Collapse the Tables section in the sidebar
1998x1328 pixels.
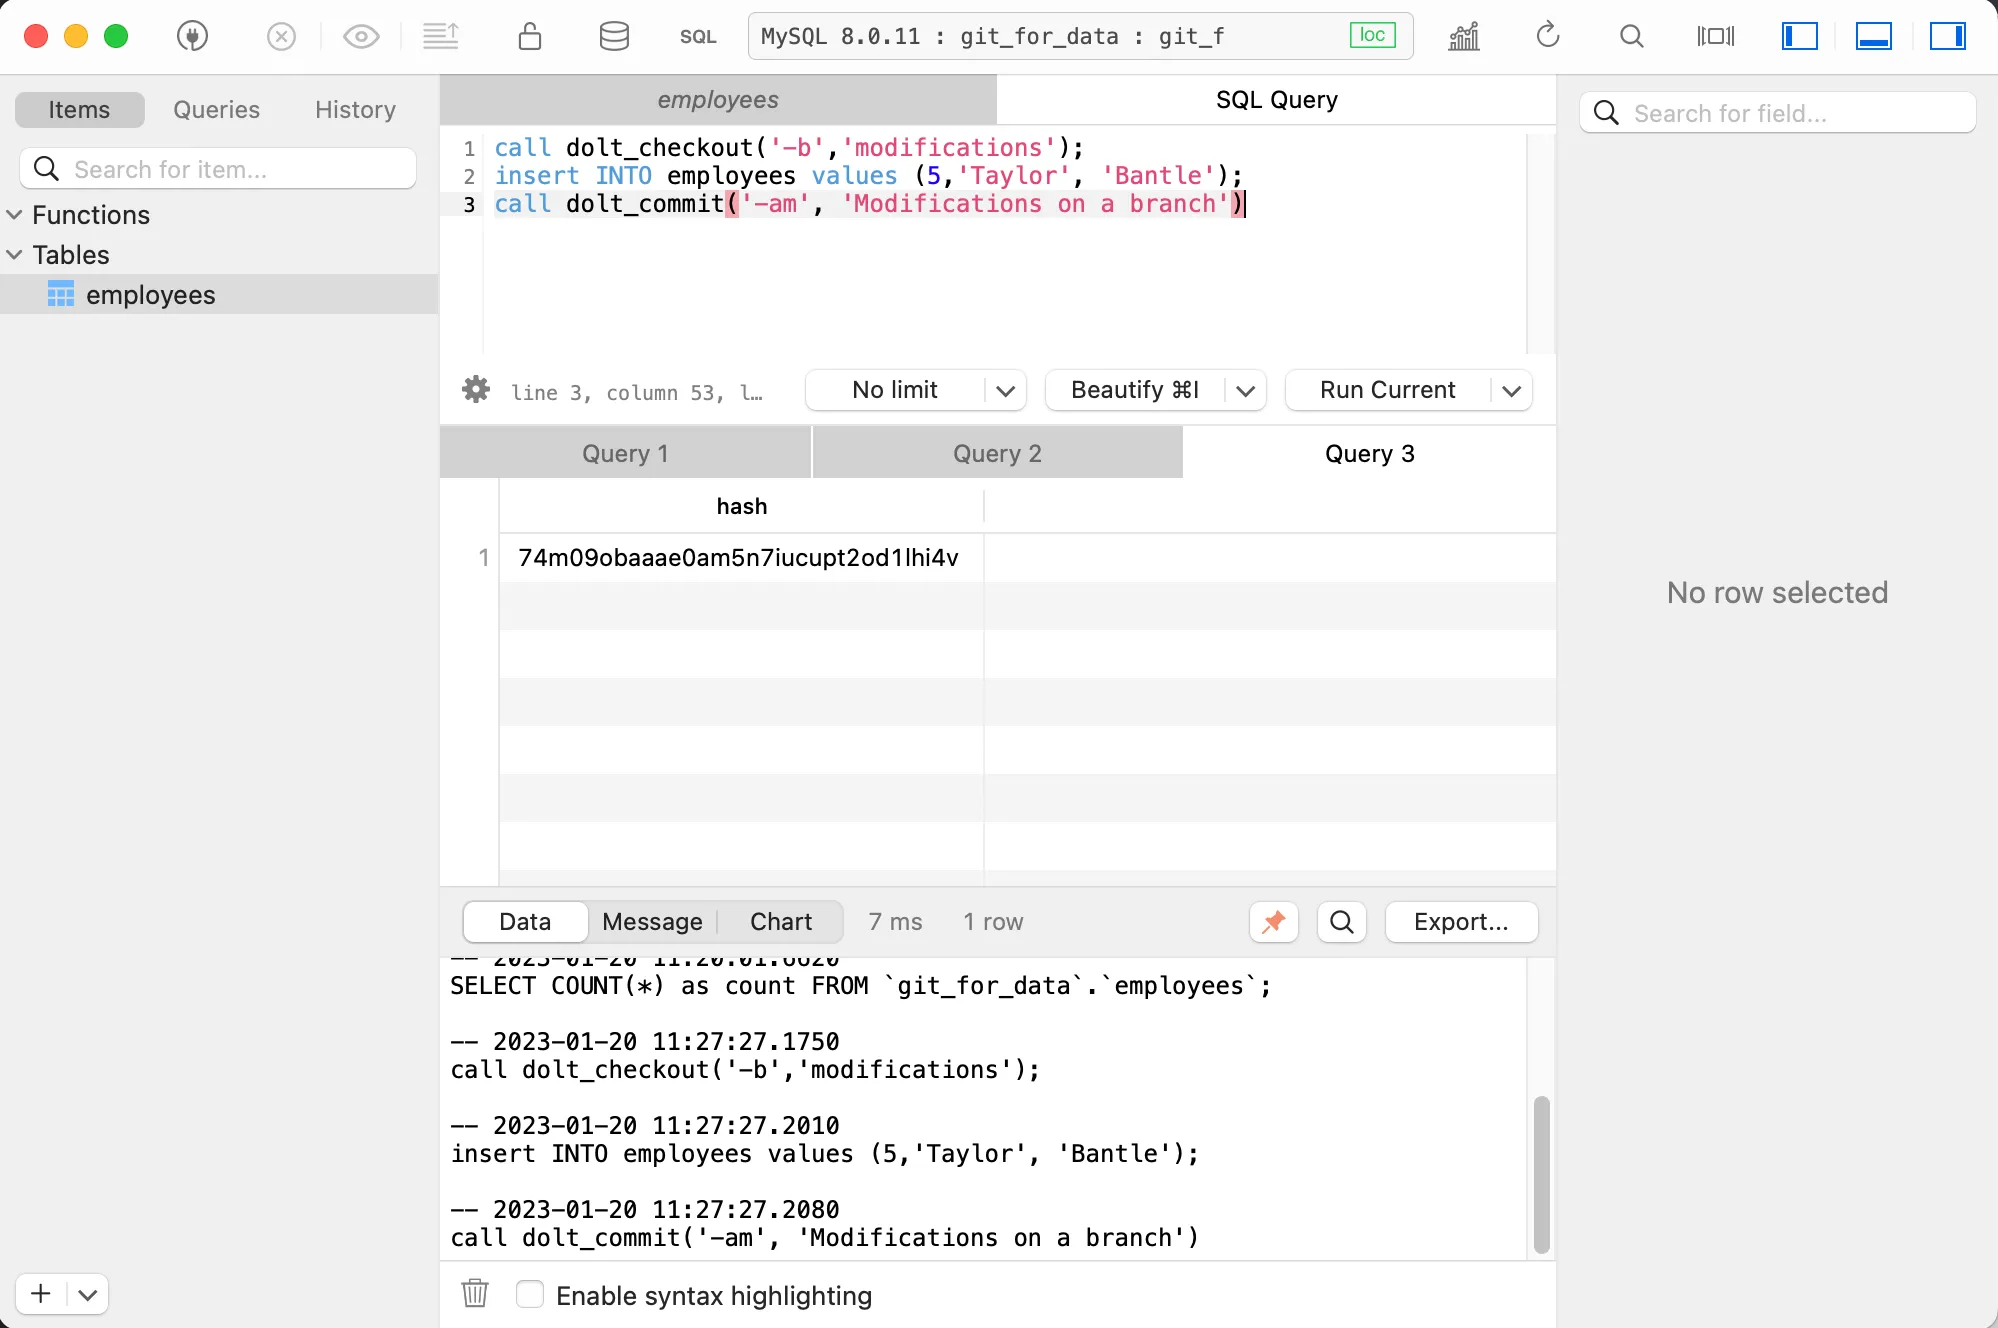click(x=14, y=254)
